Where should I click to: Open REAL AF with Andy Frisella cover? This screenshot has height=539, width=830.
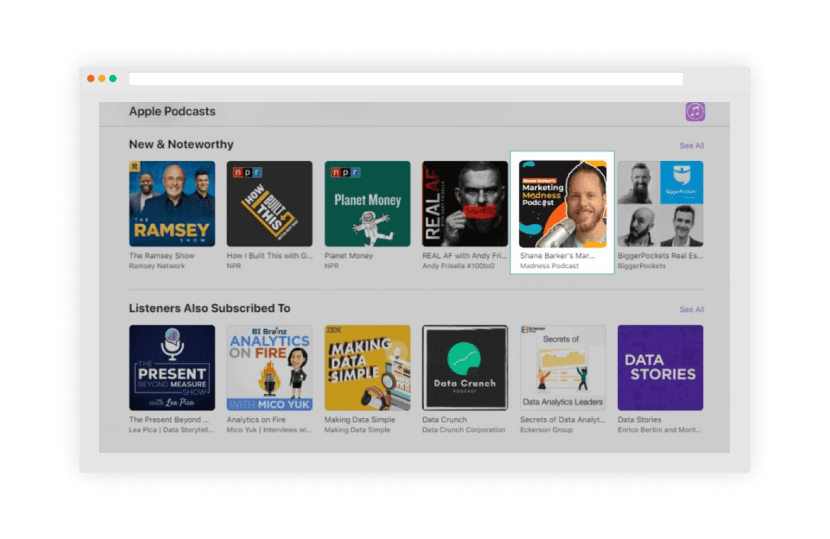[465, 204]
